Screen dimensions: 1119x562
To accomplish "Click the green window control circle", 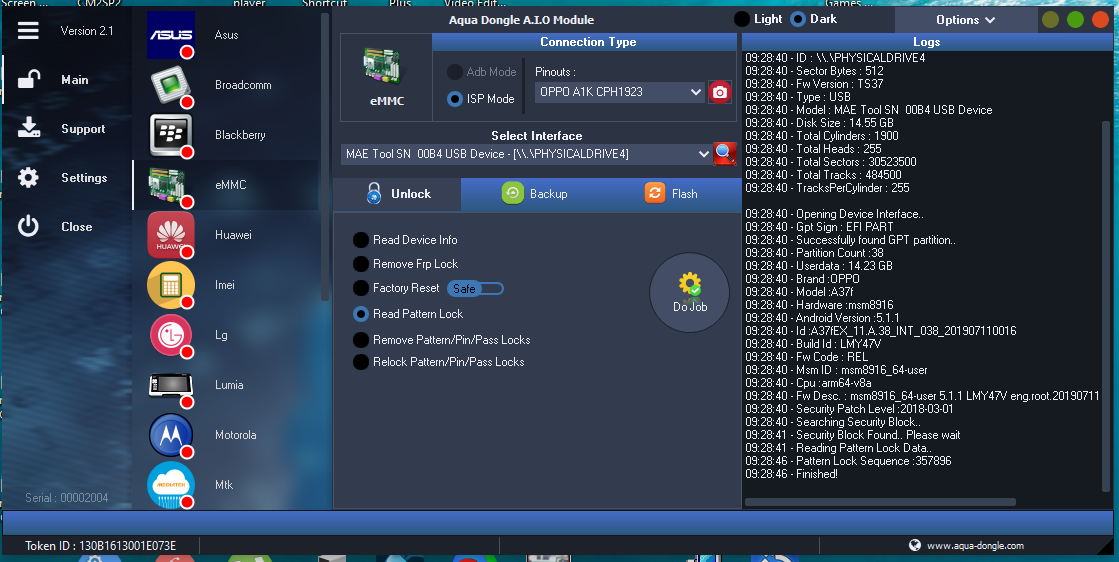I will (x=1075, y=20).
